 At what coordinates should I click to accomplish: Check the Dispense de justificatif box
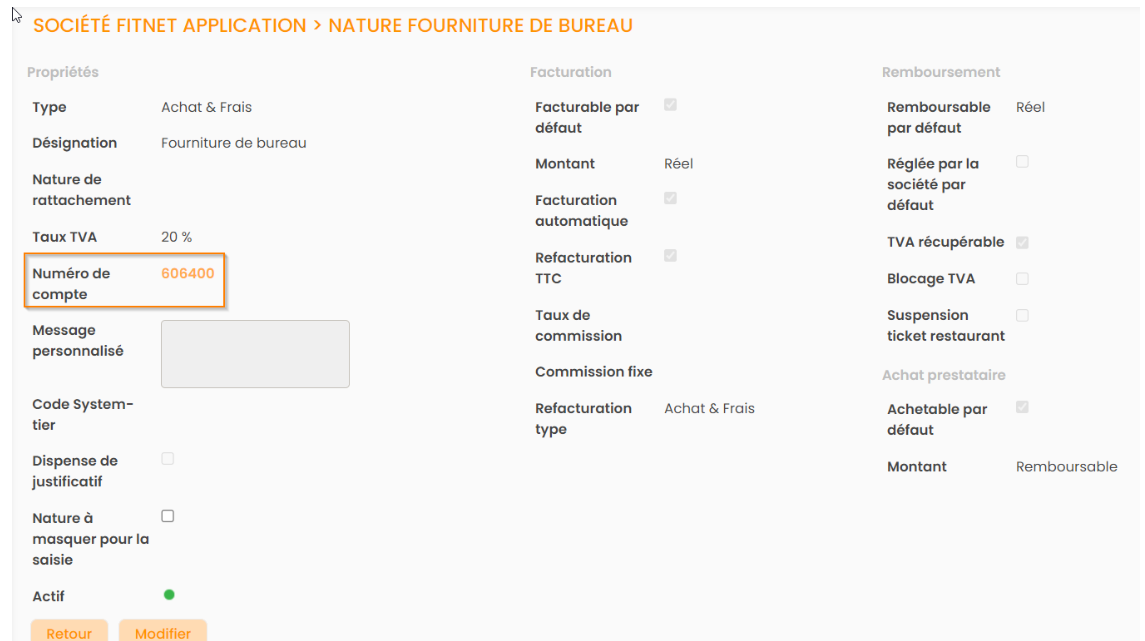click(x=168, y=459)
